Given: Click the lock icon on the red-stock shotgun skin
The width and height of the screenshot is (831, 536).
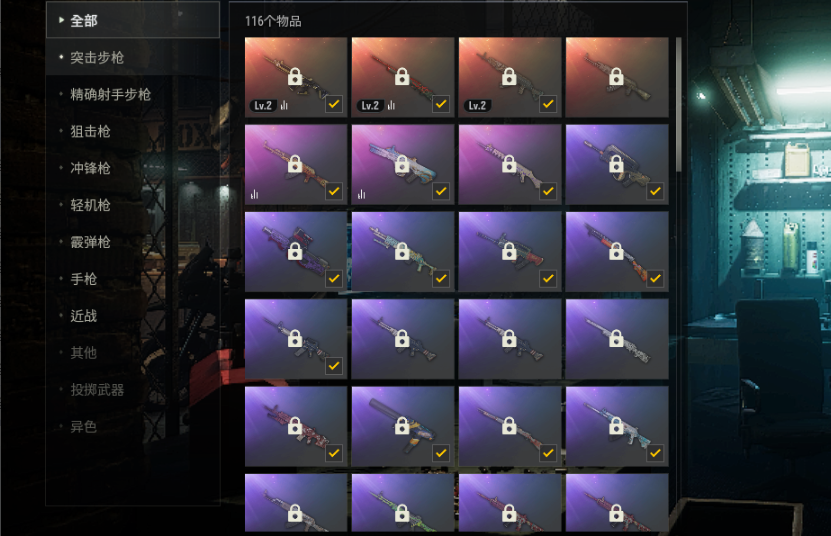Looking at the screenshot, I should (616, 251).
